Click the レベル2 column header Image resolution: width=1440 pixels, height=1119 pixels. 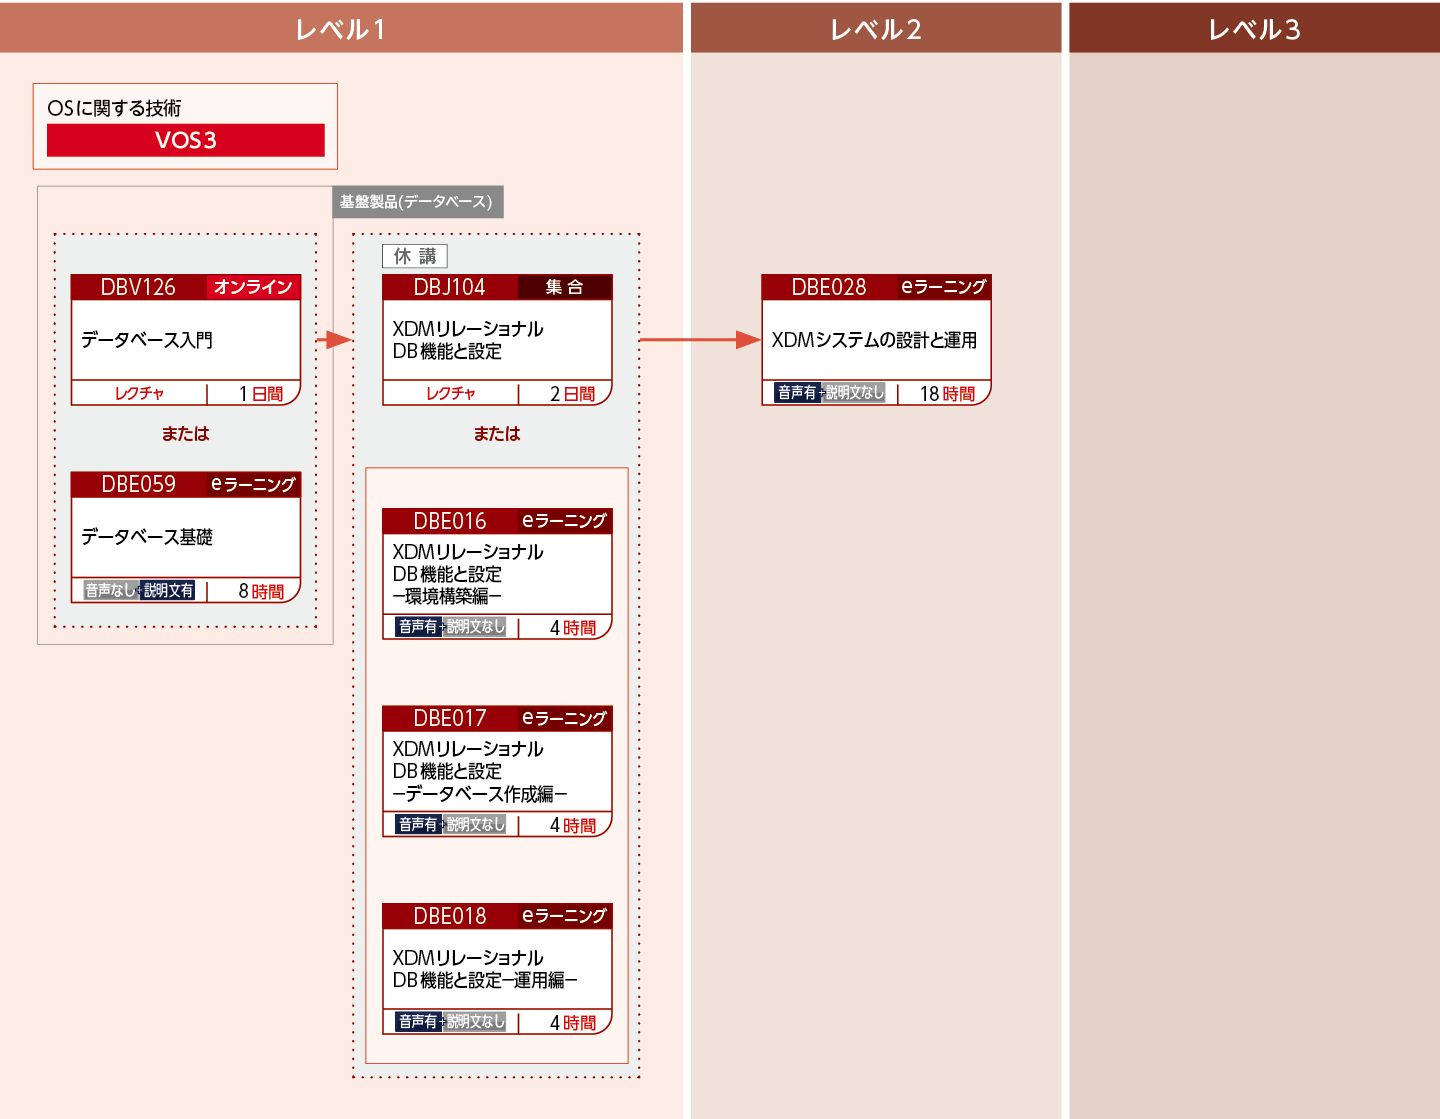(x=876, y=28)
